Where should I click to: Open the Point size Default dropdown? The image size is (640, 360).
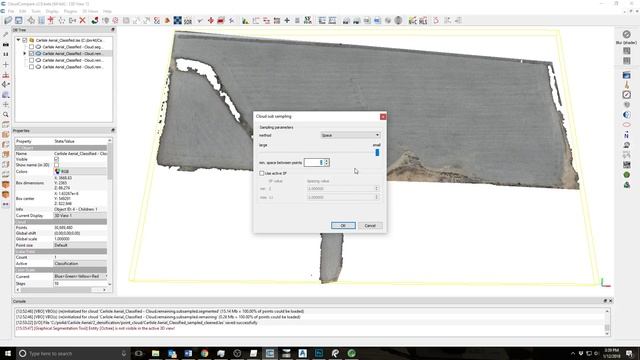pyautogui.click(x=80, y=245)
